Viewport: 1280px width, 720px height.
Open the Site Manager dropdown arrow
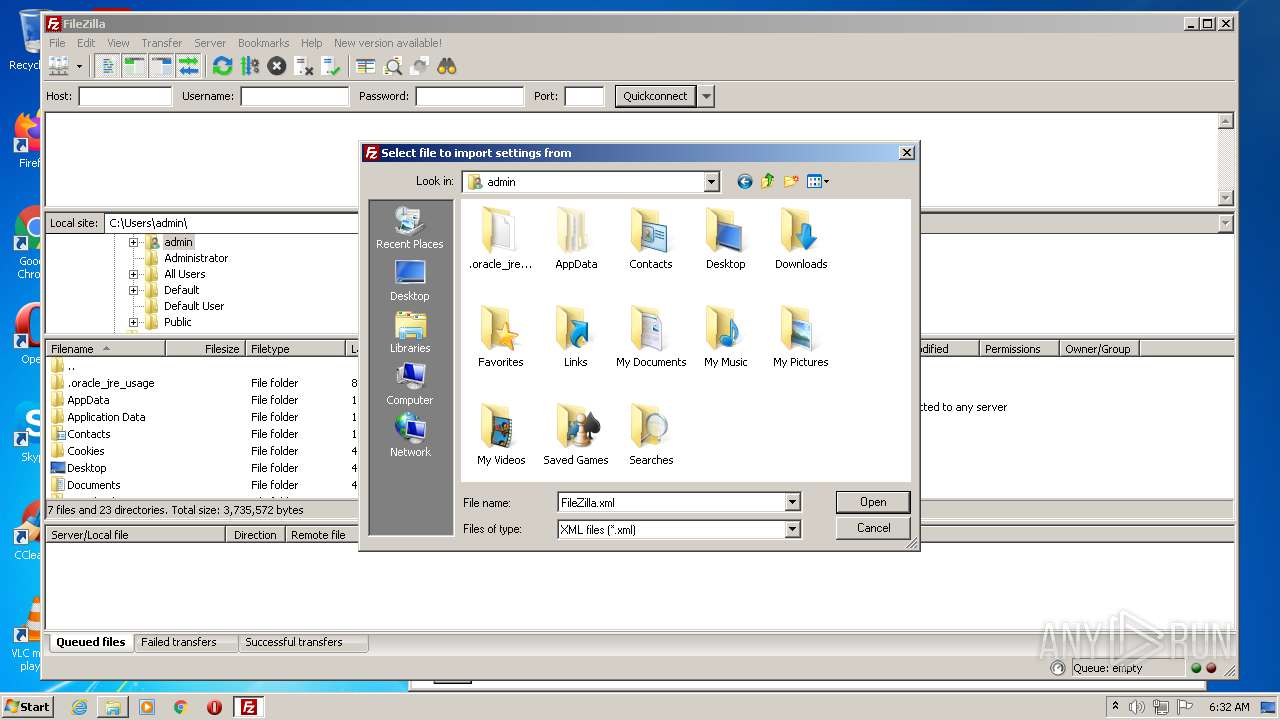pos(79,66)
